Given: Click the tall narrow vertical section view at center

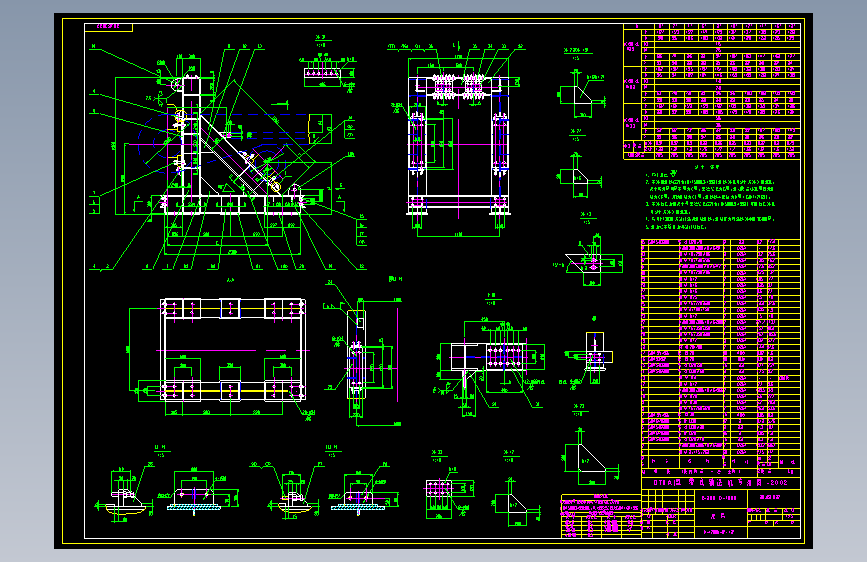Looking at the screenshot, I should 357,354.
